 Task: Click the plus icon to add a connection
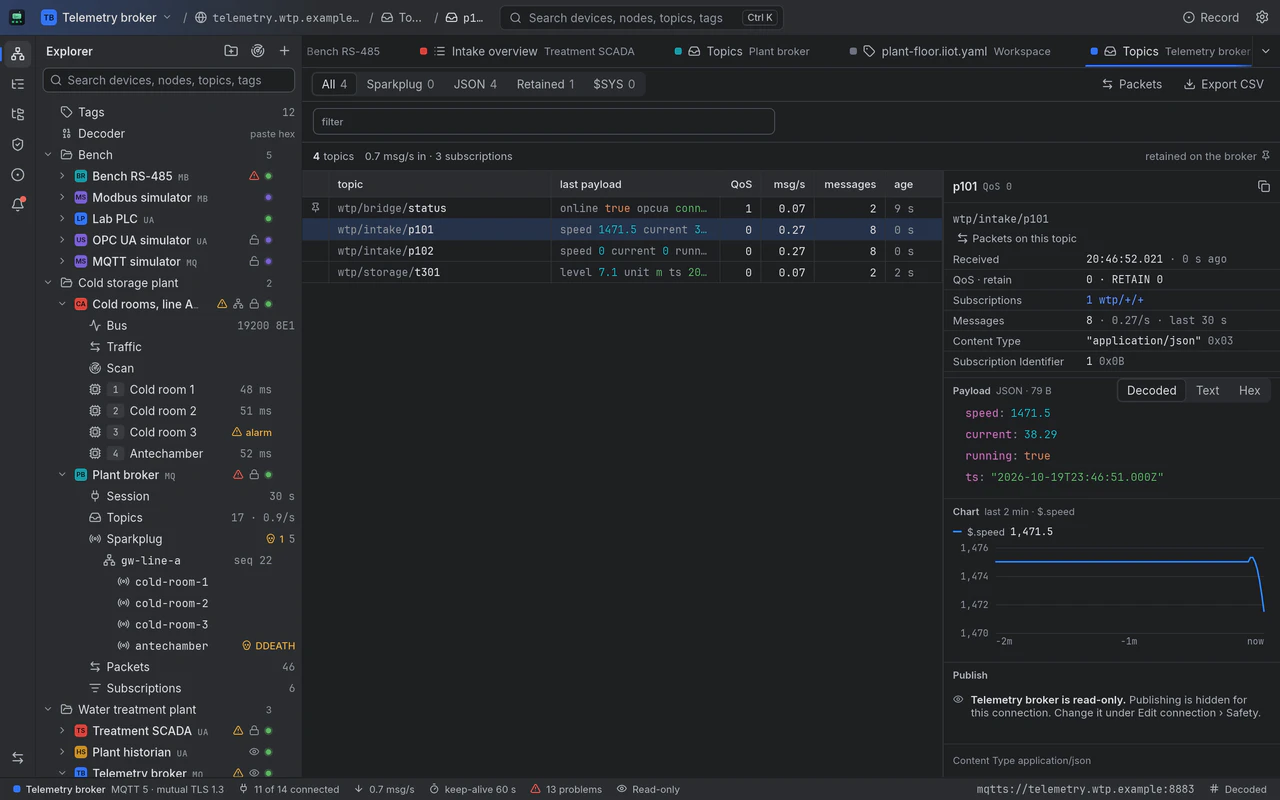(285, 51)
